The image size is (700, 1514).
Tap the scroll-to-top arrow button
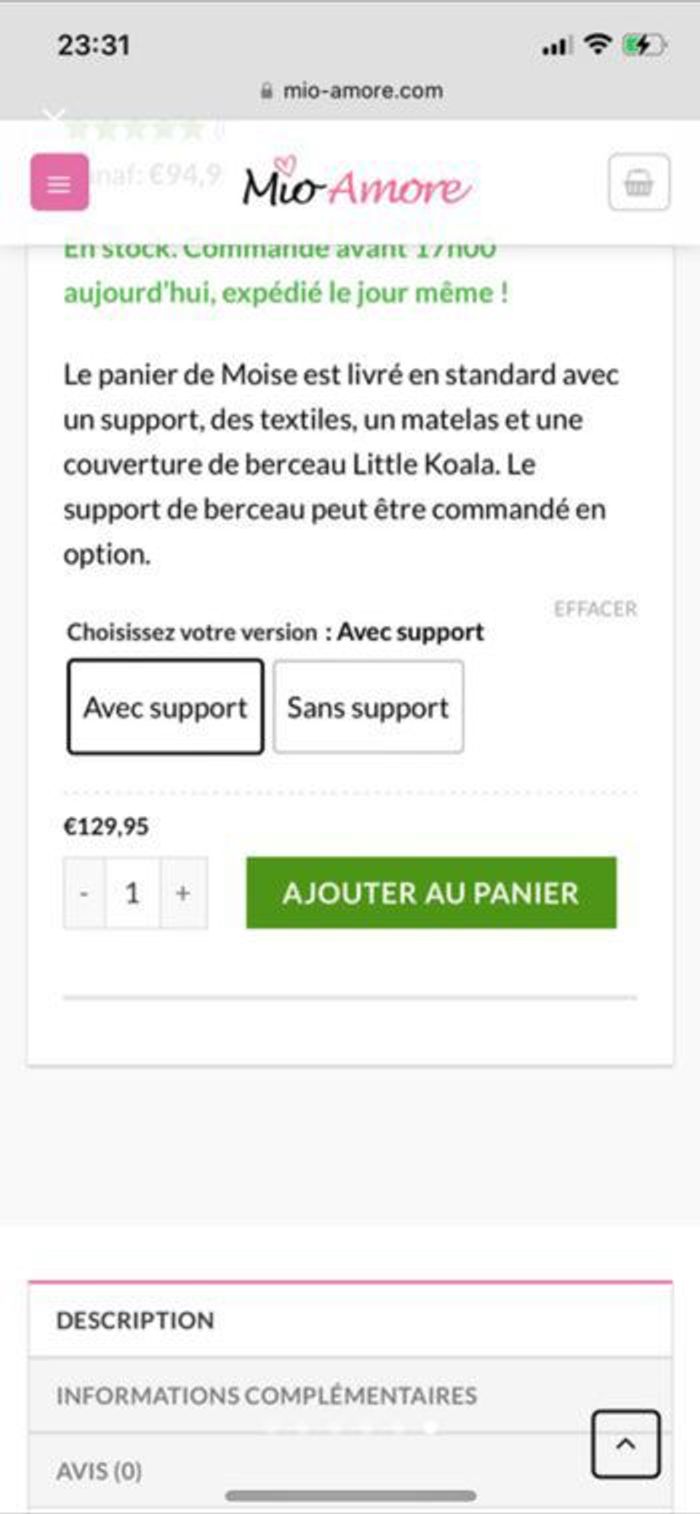coord(626,1443)
